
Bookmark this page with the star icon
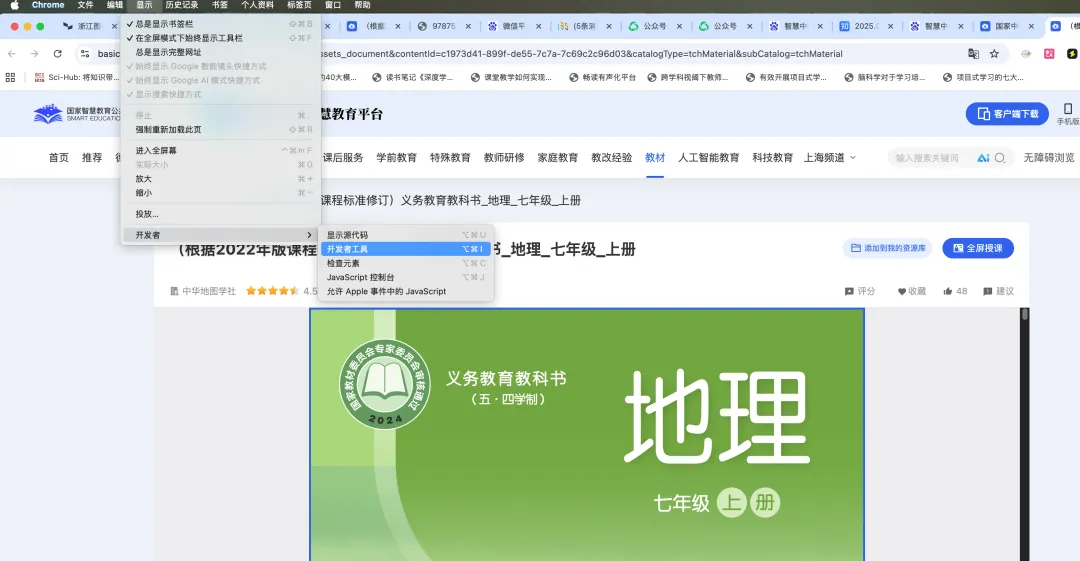click(x=994, y=54)
